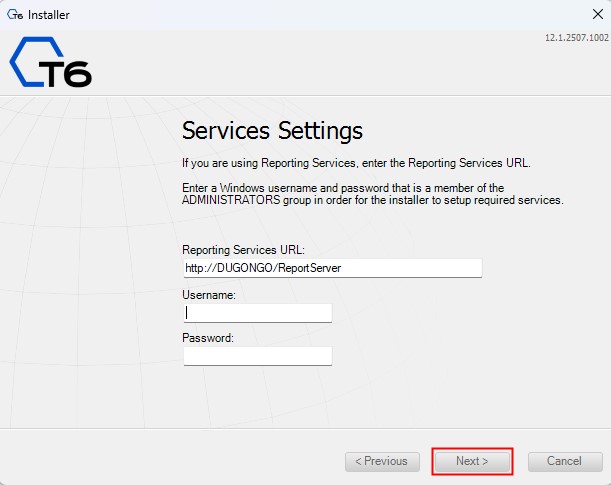Click the Password label

[x=208, y=338]
